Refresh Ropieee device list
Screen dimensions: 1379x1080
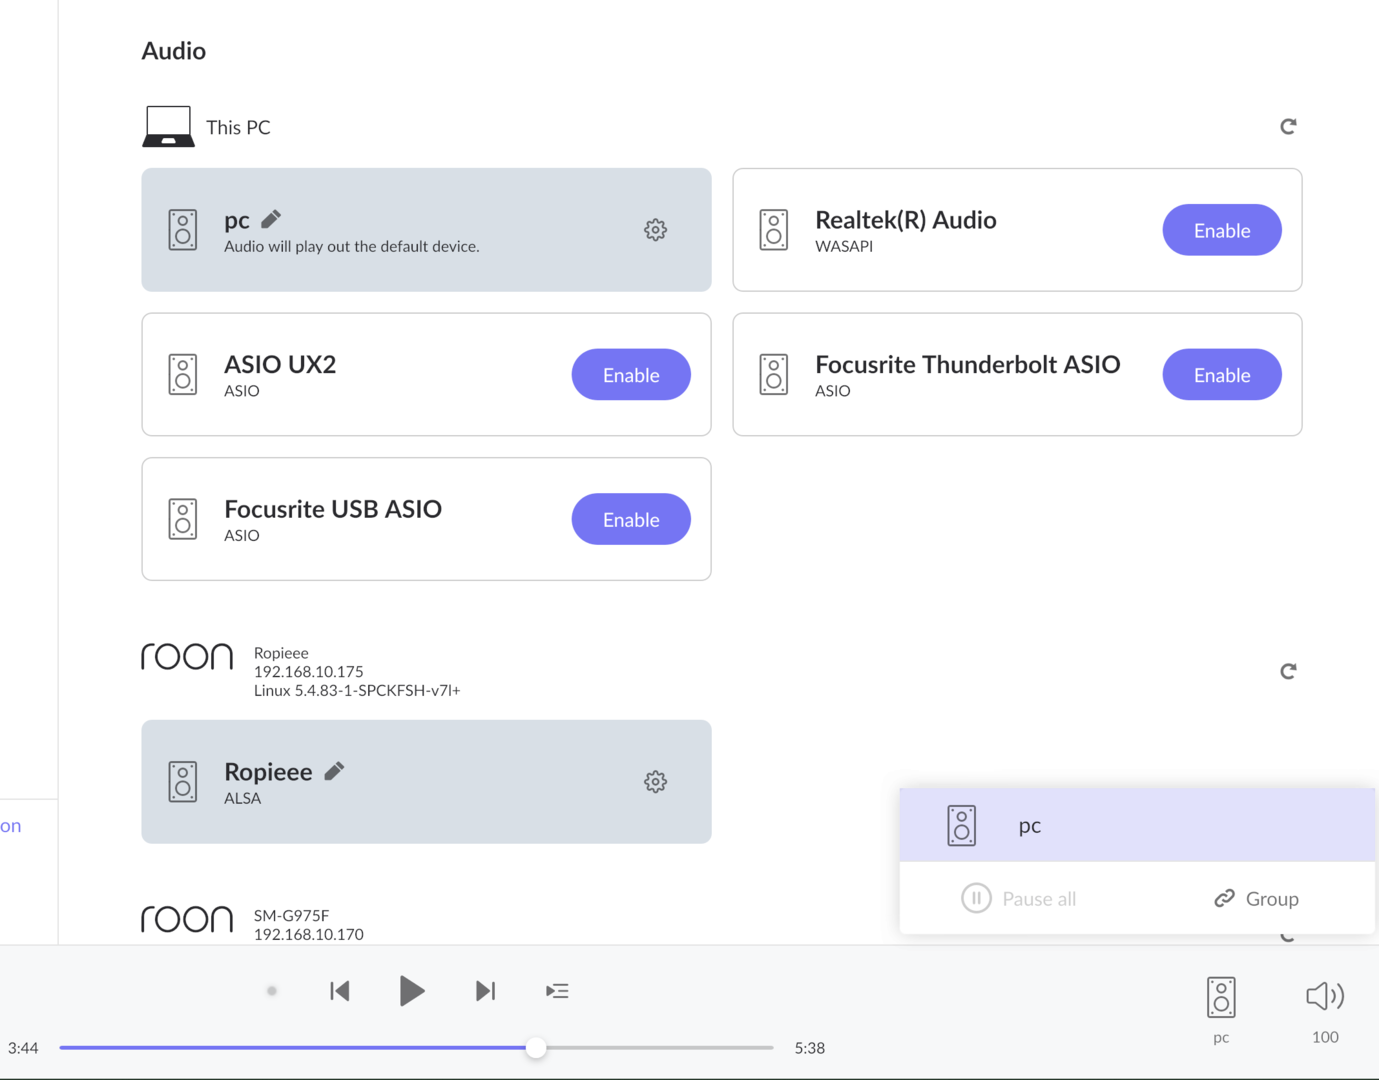[1288, 671]
